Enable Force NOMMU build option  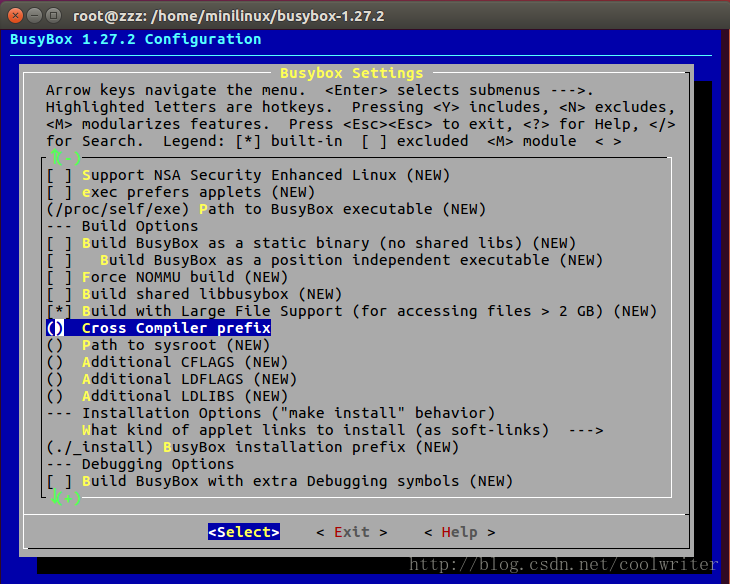(59, 278)
